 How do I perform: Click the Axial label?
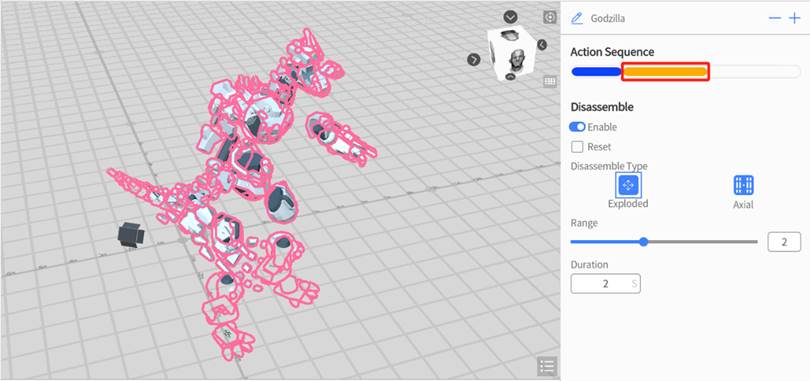pos(743,204)
